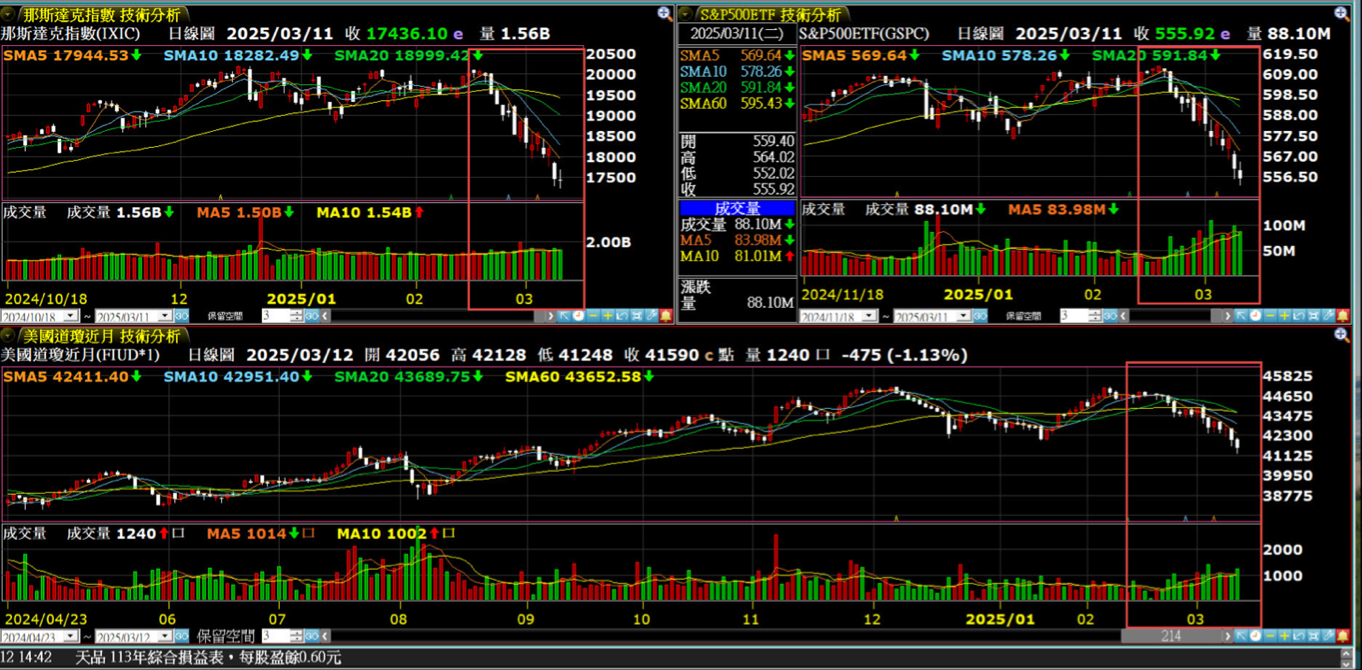Click the yellow plus zoom-in icon in S&P500ETF toolbar
This screenshot has height=670, width=1362.
click(x=1284, y=316)
